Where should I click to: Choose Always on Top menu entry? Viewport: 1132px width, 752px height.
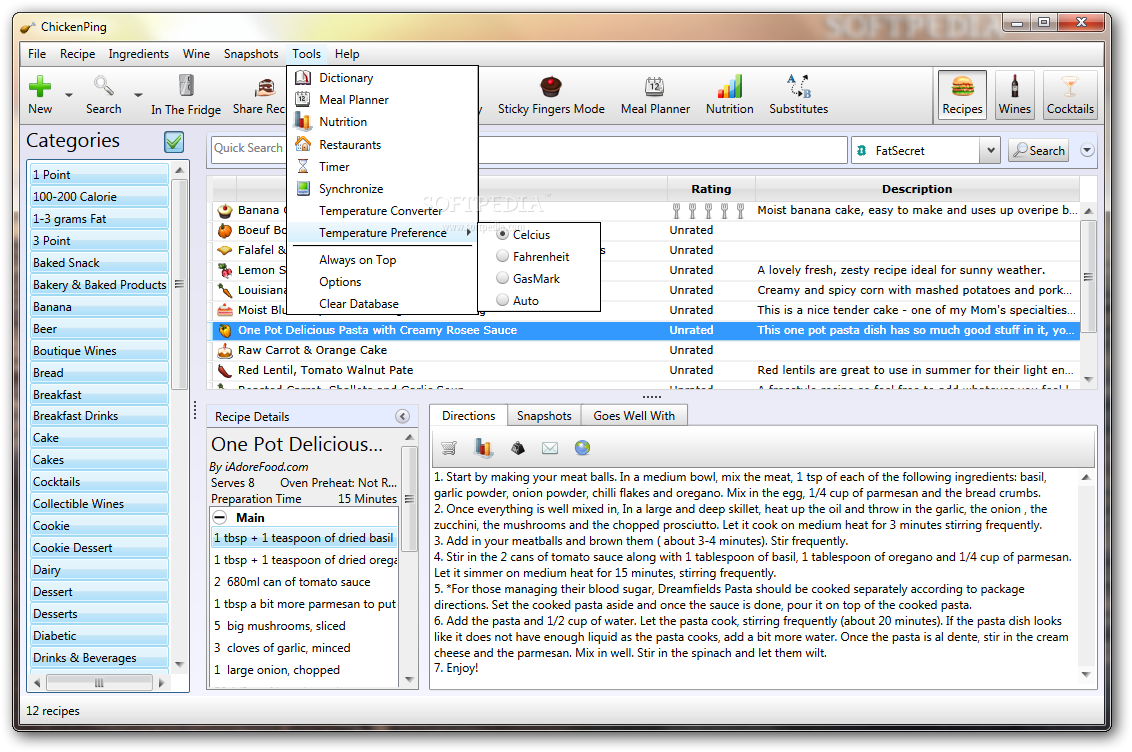click(x=357, y=260)
